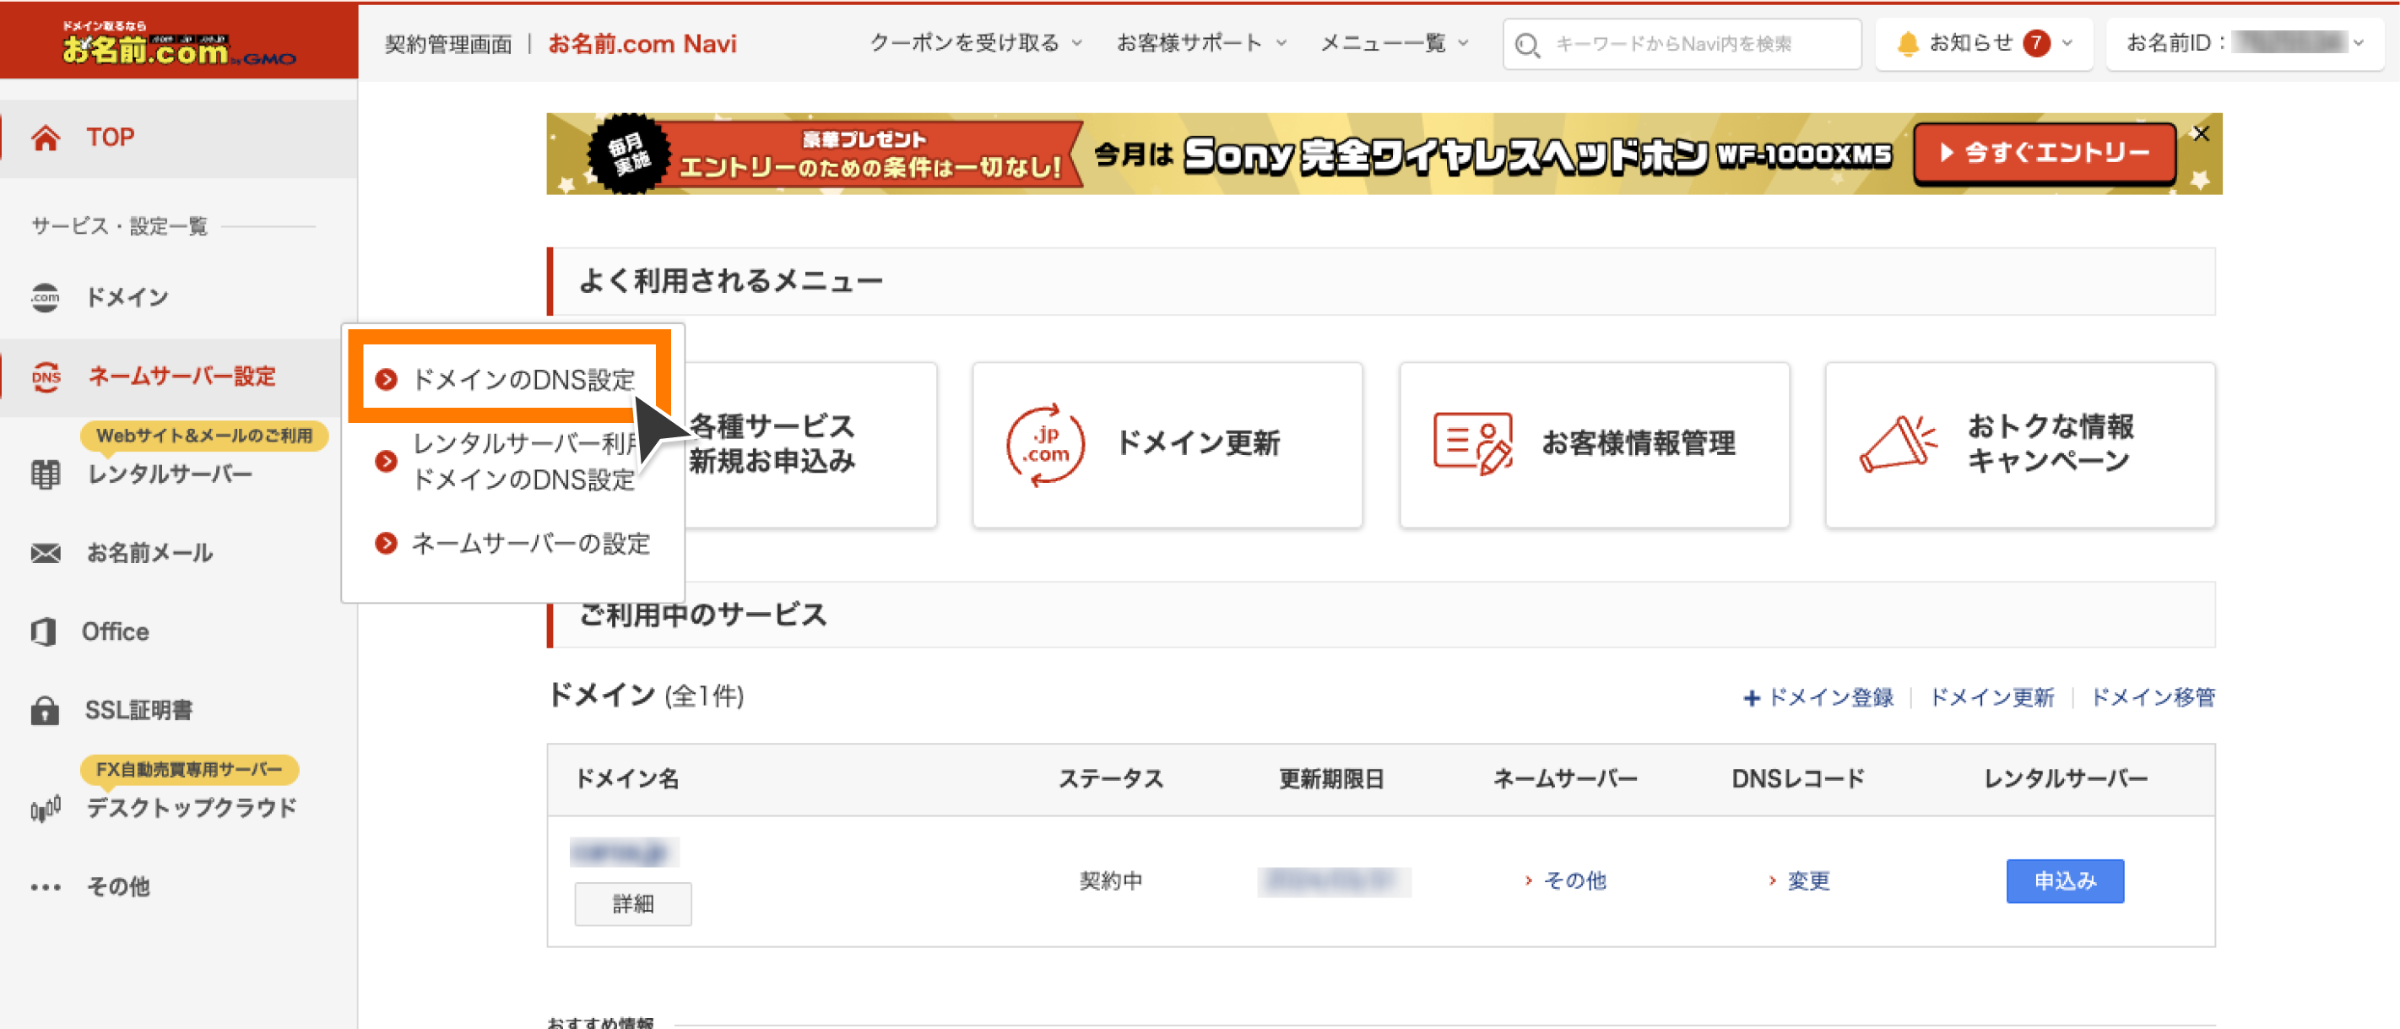Select レンタルサーバー利用ドメインのDNS設定 menu item
The image size is (2400, 1029).
[x=512, y=461]
